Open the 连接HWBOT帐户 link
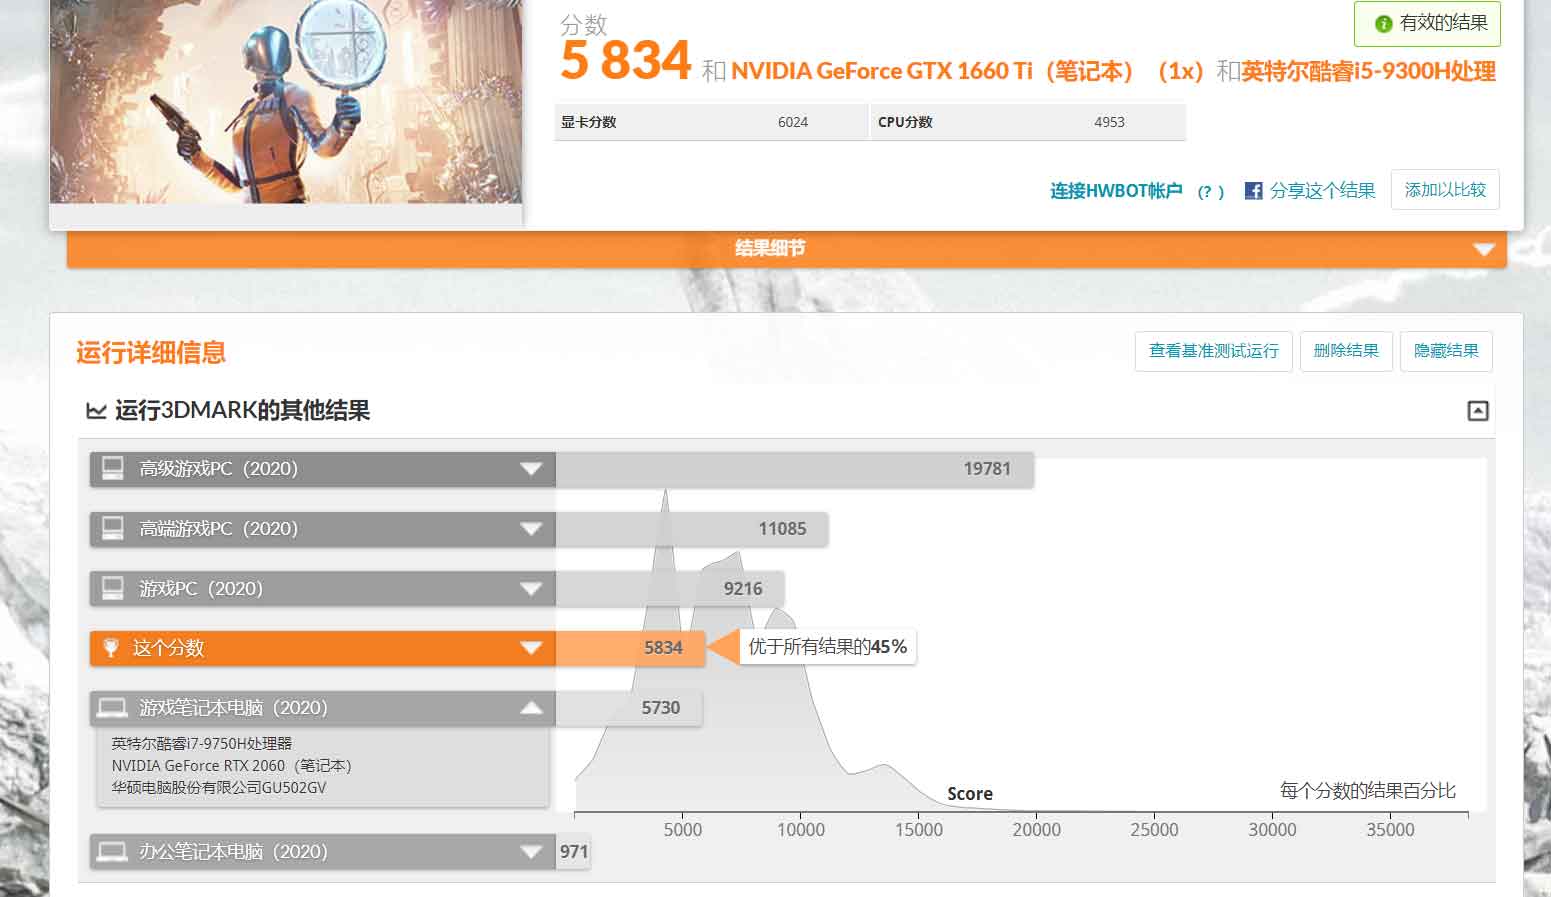Viewport: 1551px width, 897px height. pyautogui.click(x=1116, y=191)
